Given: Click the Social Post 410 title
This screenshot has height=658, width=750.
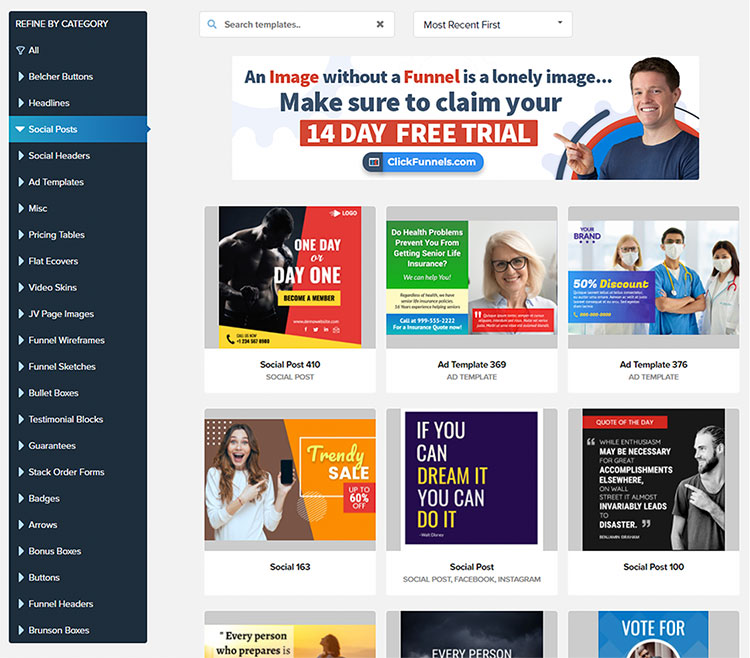Looking at the screenshot, I should point(290,364).
